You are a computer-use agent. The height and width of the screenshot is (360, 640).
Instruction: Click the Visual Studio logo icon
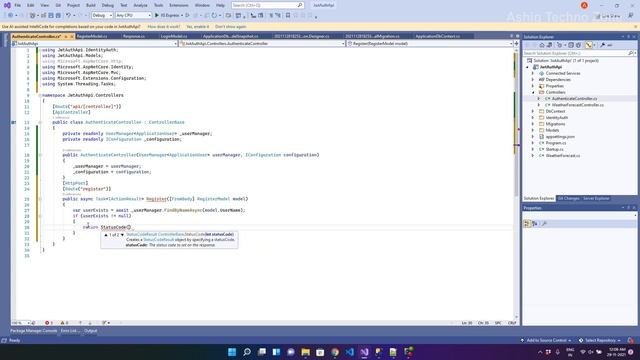click(7, 5)
